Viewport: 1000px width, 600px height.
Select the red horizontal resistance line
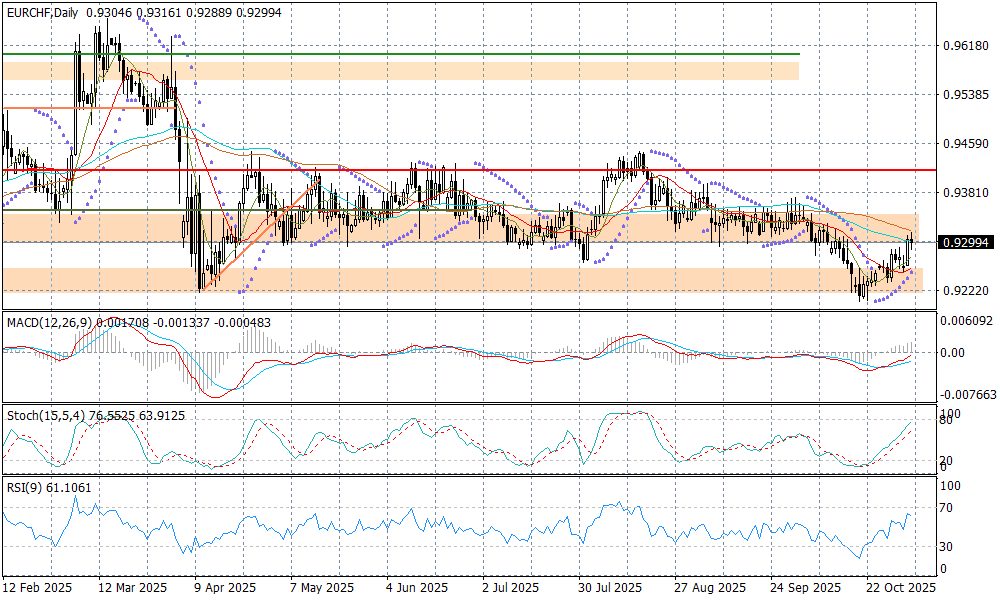(x=500, y=170)
